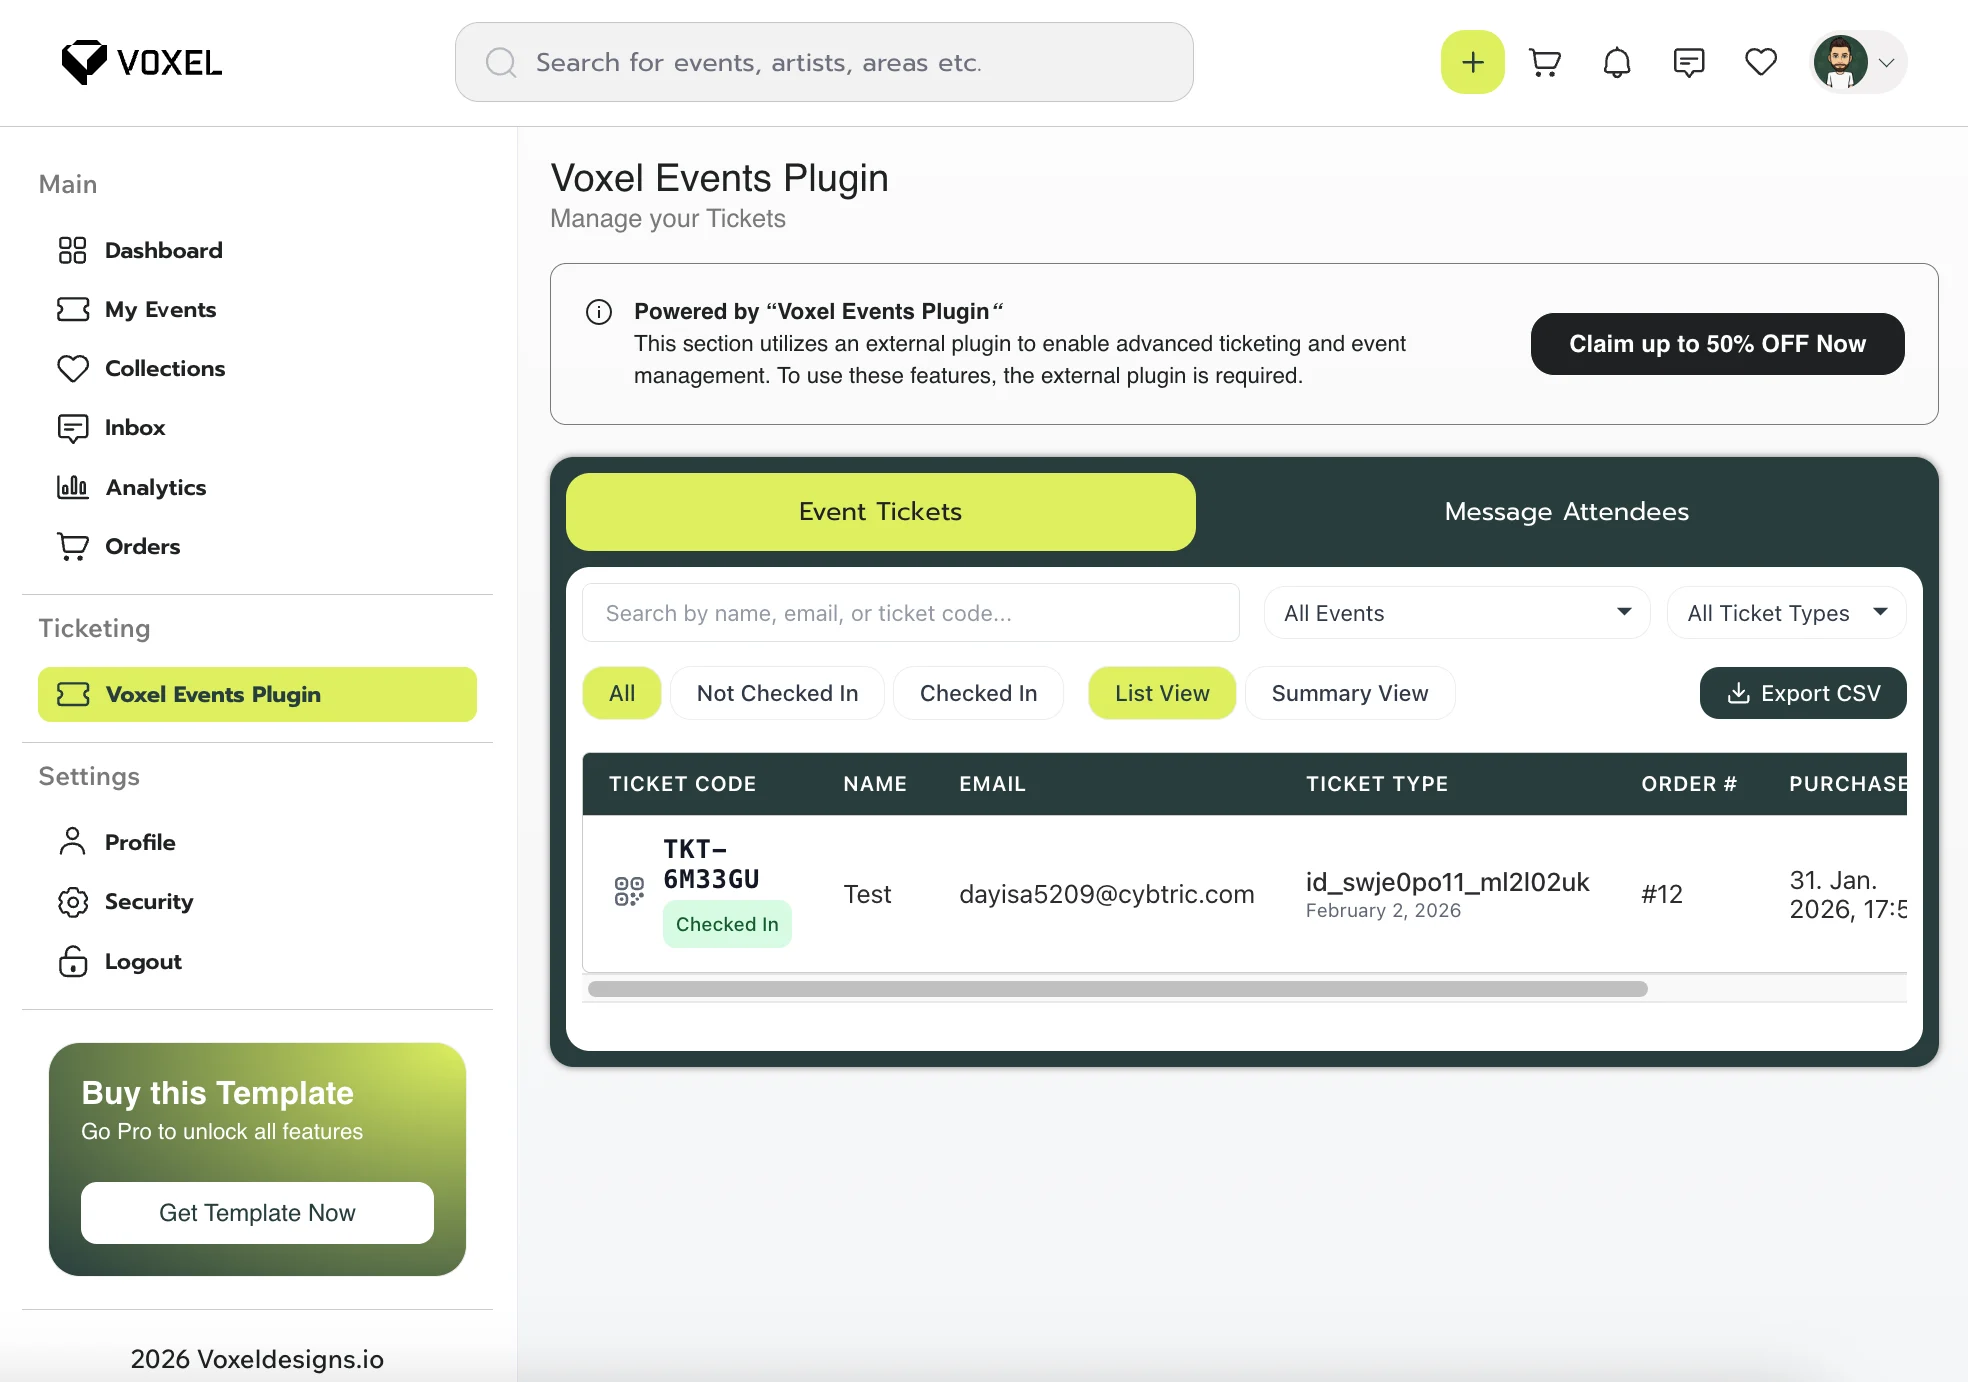1968x1382 pixels.
Task: Open Analytics in the sidebar
Action: (155, 487)
